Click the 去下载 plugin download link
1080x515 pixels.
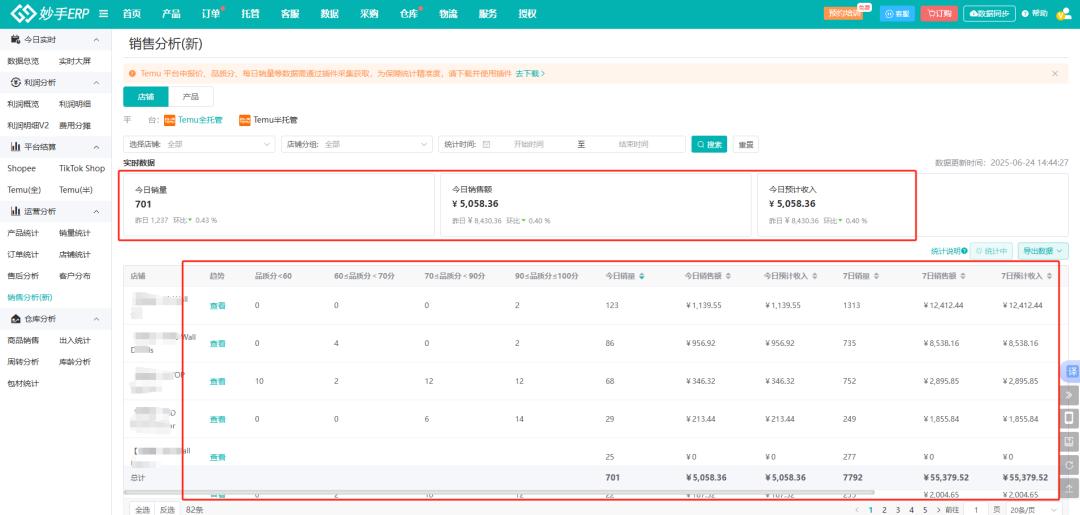pos(529,73)
